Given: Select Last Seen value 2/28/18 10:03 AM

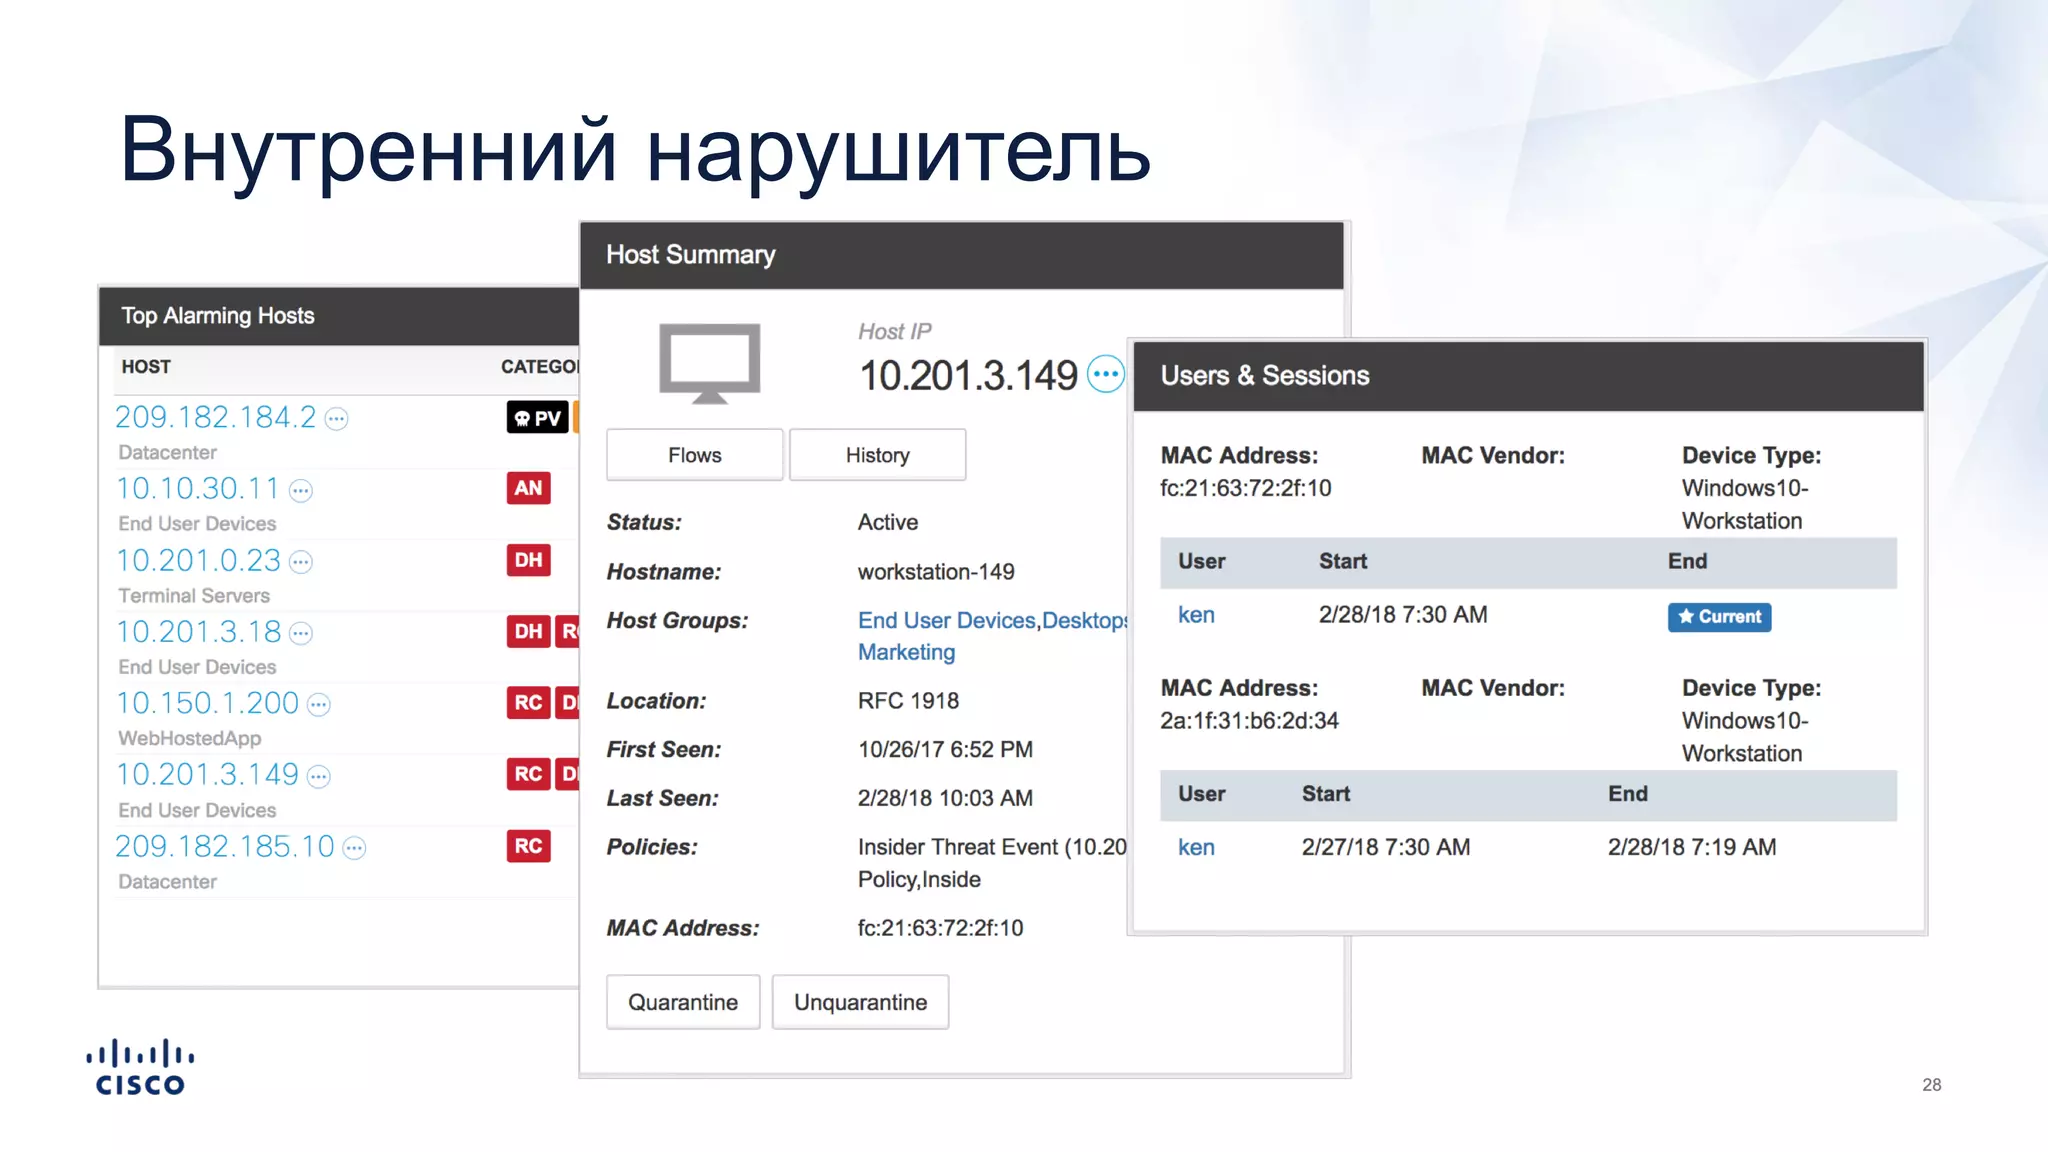Looking at the screenshot, I should tap(945, 798).
